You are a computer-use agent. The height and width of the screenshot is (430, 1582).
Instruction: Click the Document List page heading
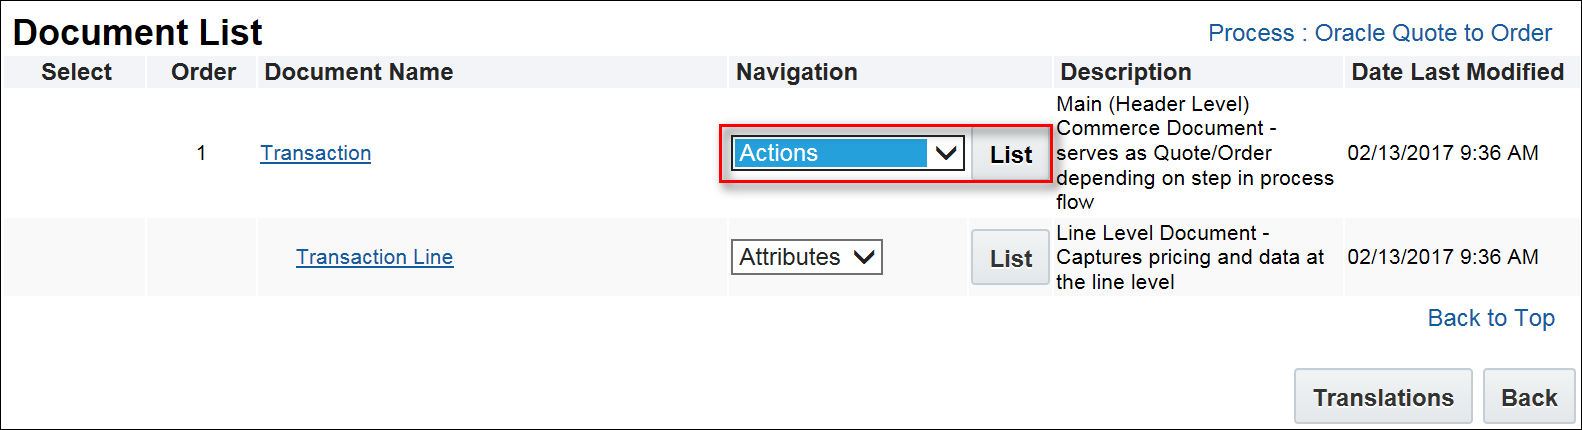tap(137, 32)
